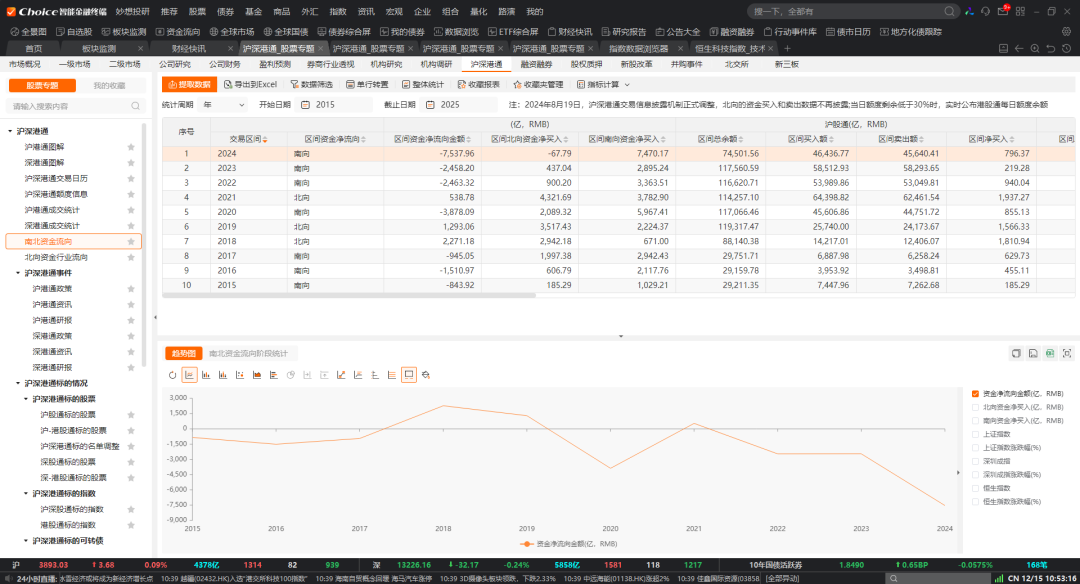Open the 统计周期 dropdown
This screenshot has height=584, width=1080.
[224, 104]
